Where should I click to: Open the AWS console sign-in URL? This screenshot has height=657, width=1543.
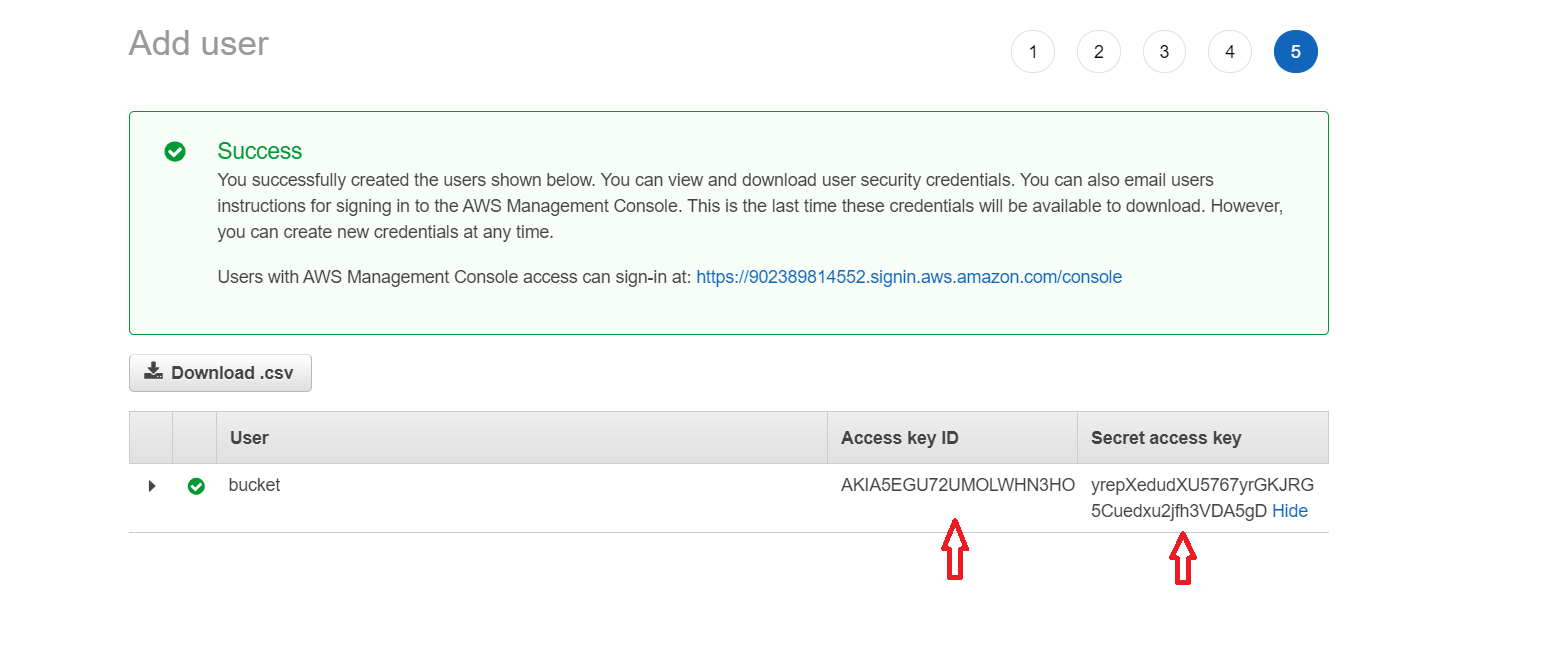pos(909,277)
